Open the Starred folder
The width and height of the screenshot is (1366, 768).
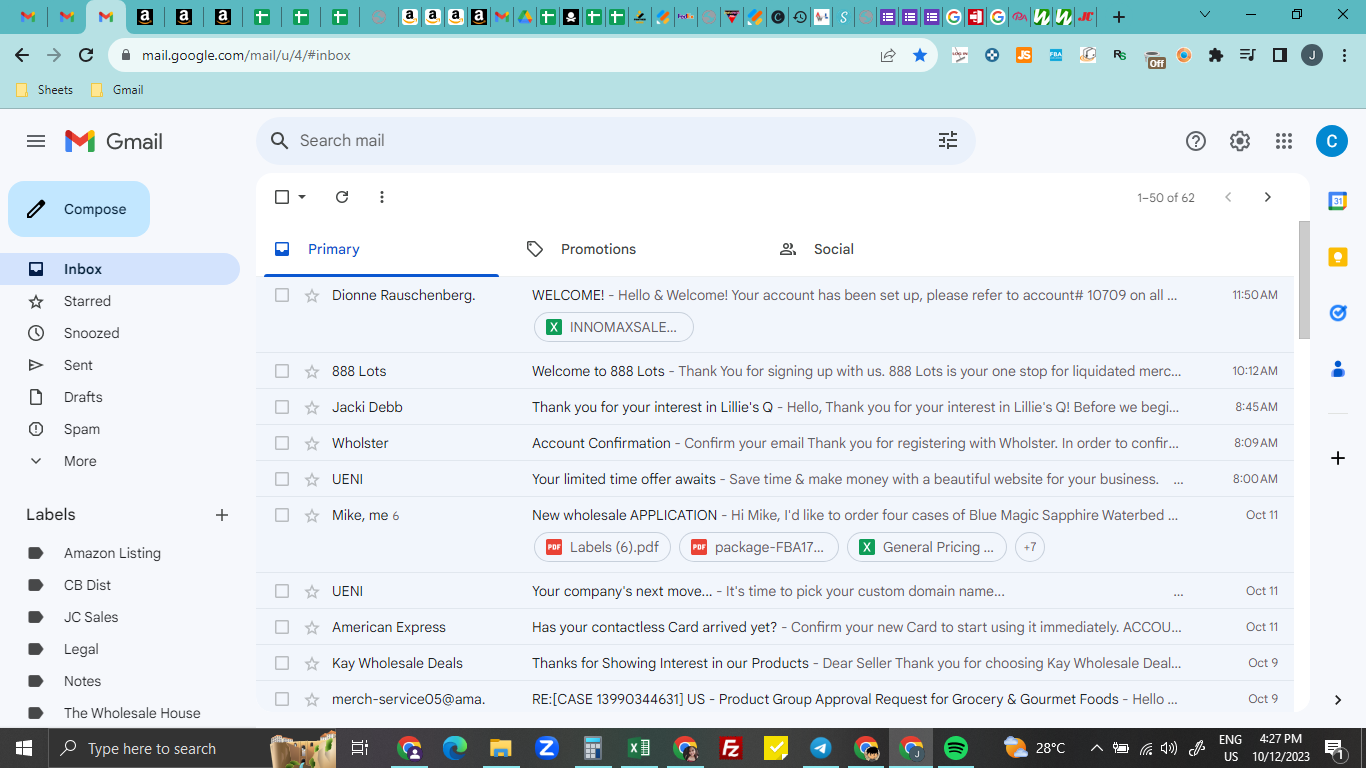(120, 301)
